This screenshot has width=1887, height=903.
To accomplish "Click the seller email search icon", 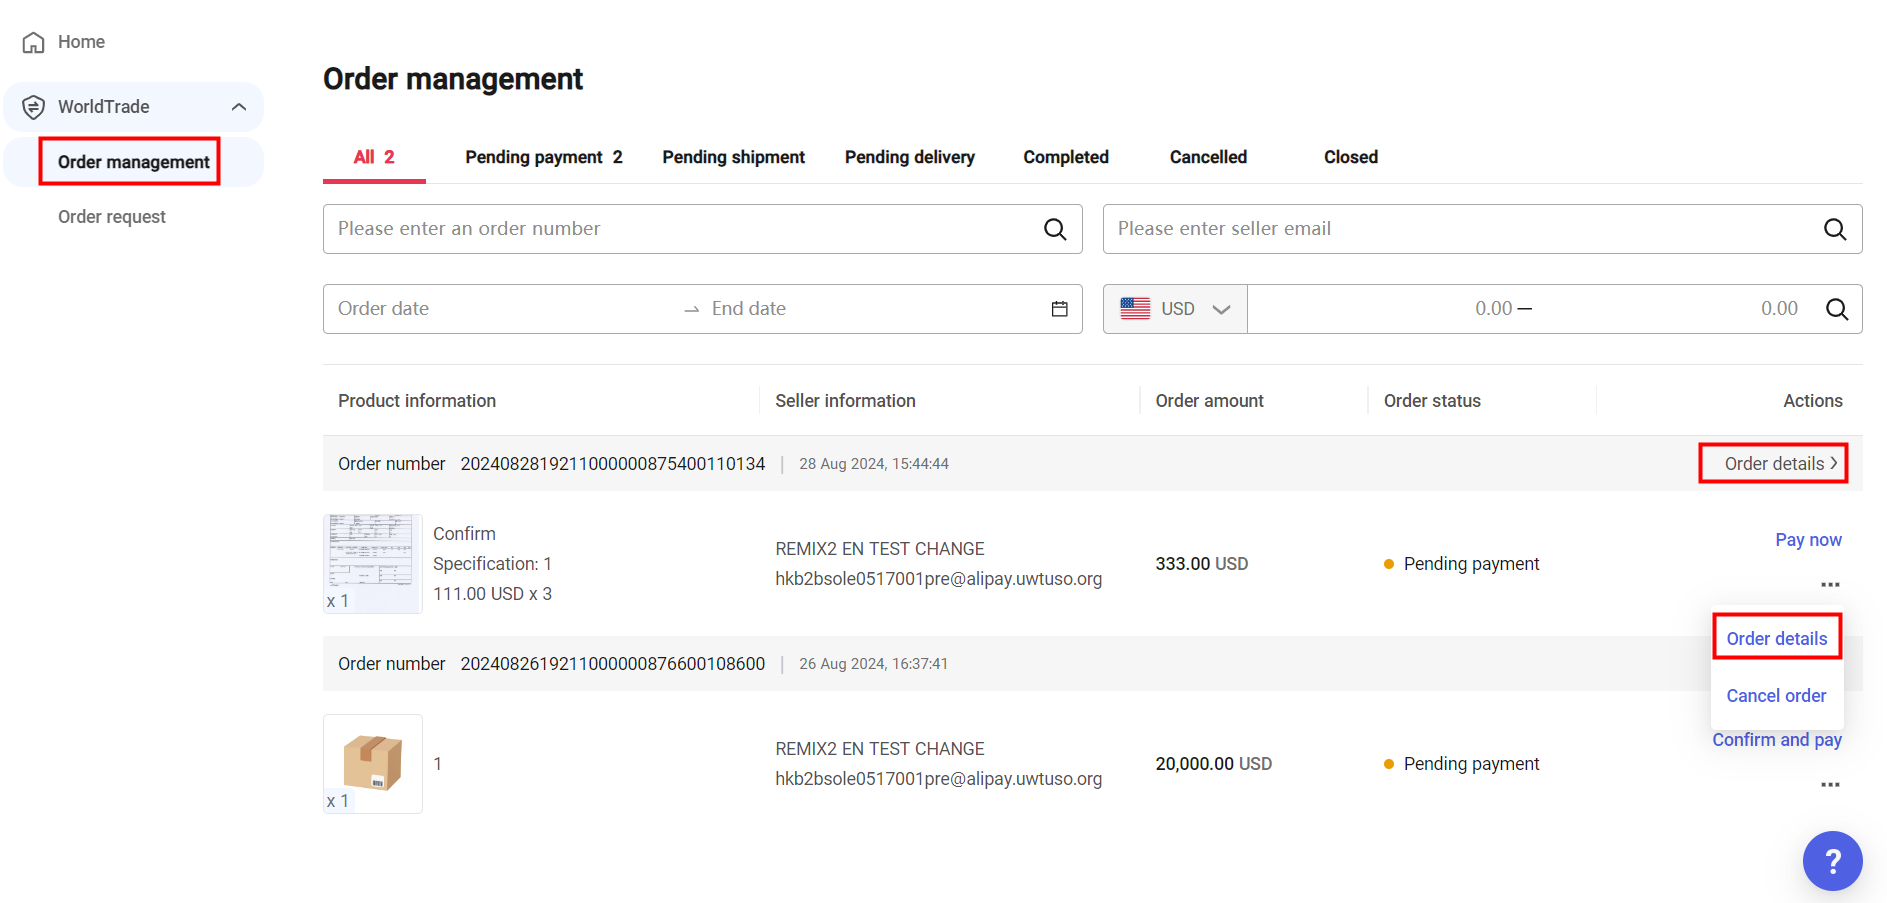I will click(1835, 229).
